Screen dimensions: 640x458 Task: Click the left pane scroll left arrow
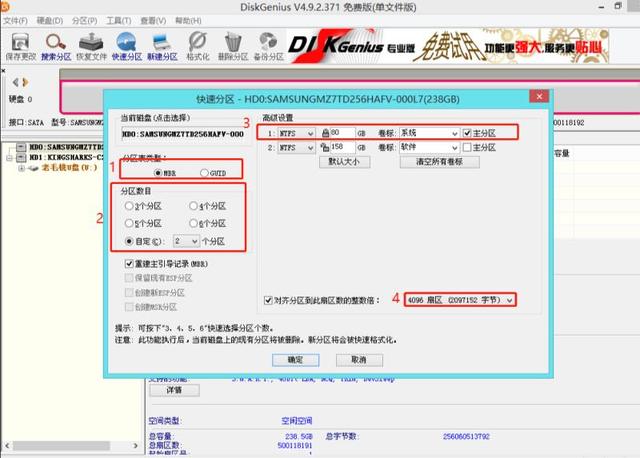7,445
